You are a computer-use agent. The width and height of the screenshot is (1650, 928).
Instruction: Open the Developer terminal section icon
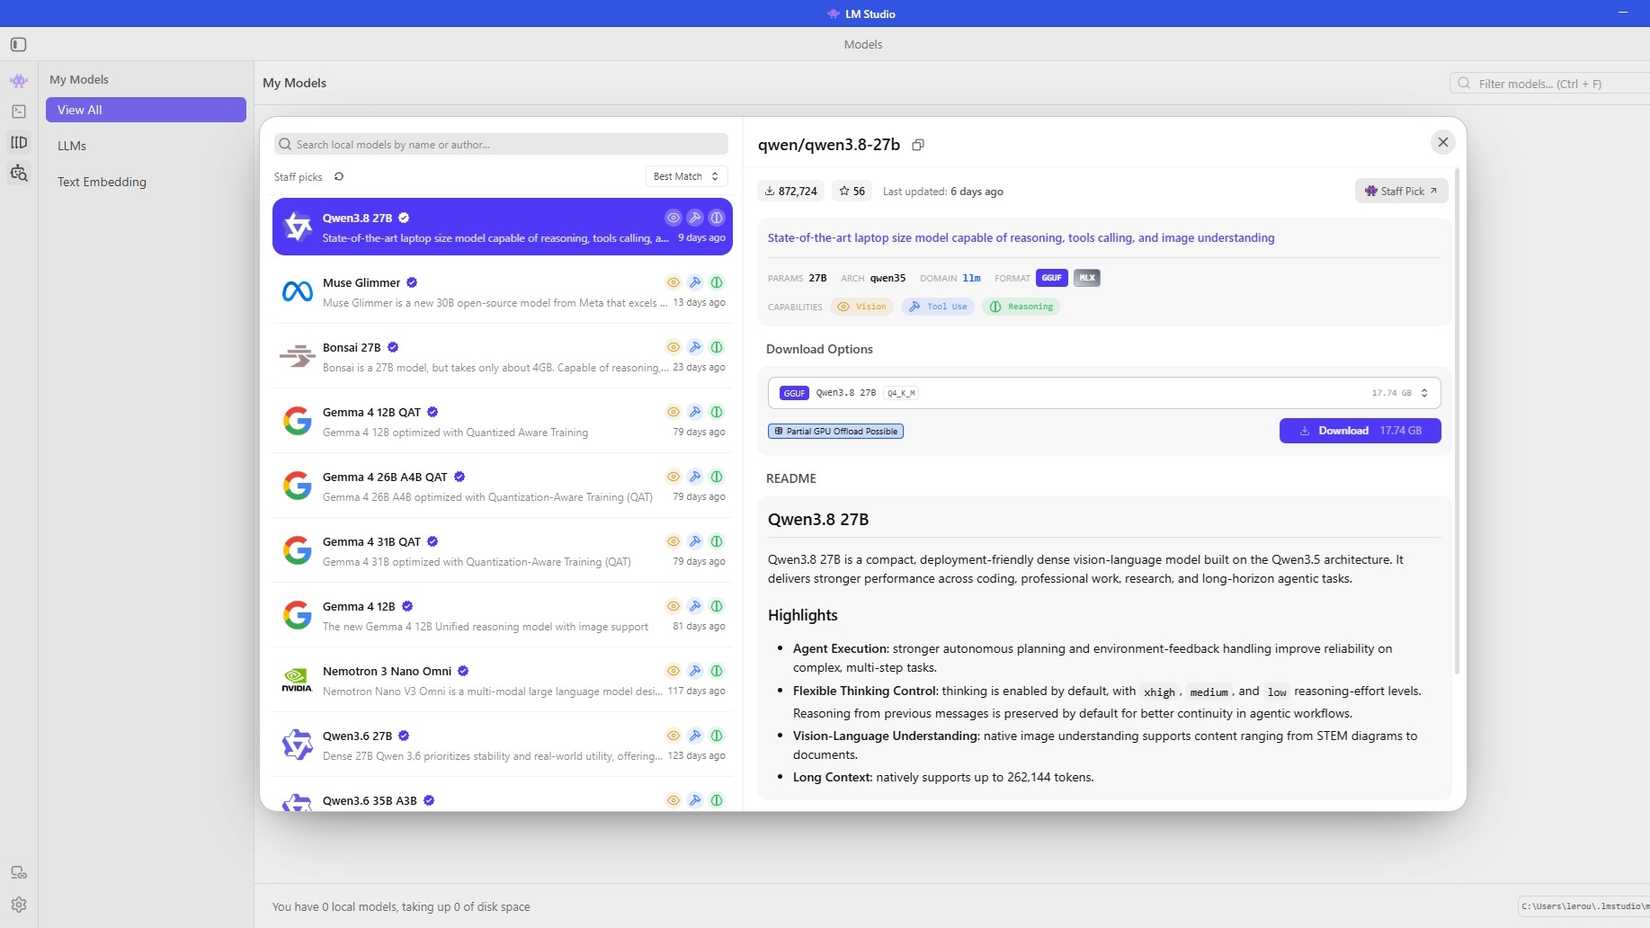pos(19,111)
